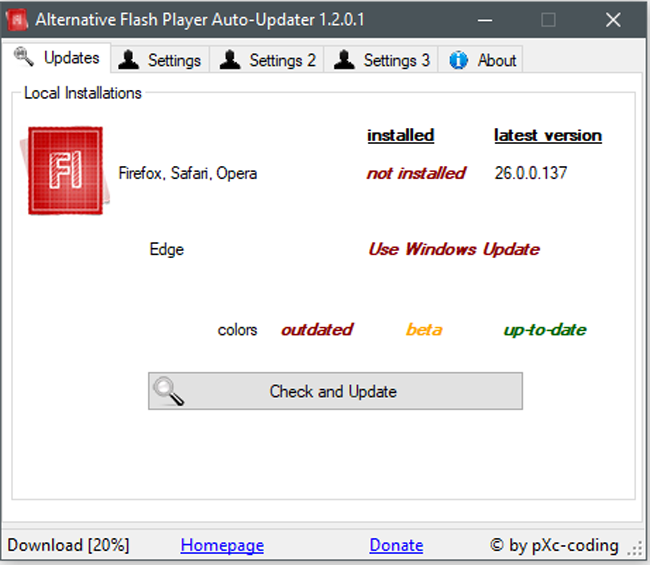Viewport: 650px width, 565px height.
Task: Switch to the Settings 2 tab
Action: (267, 61)
